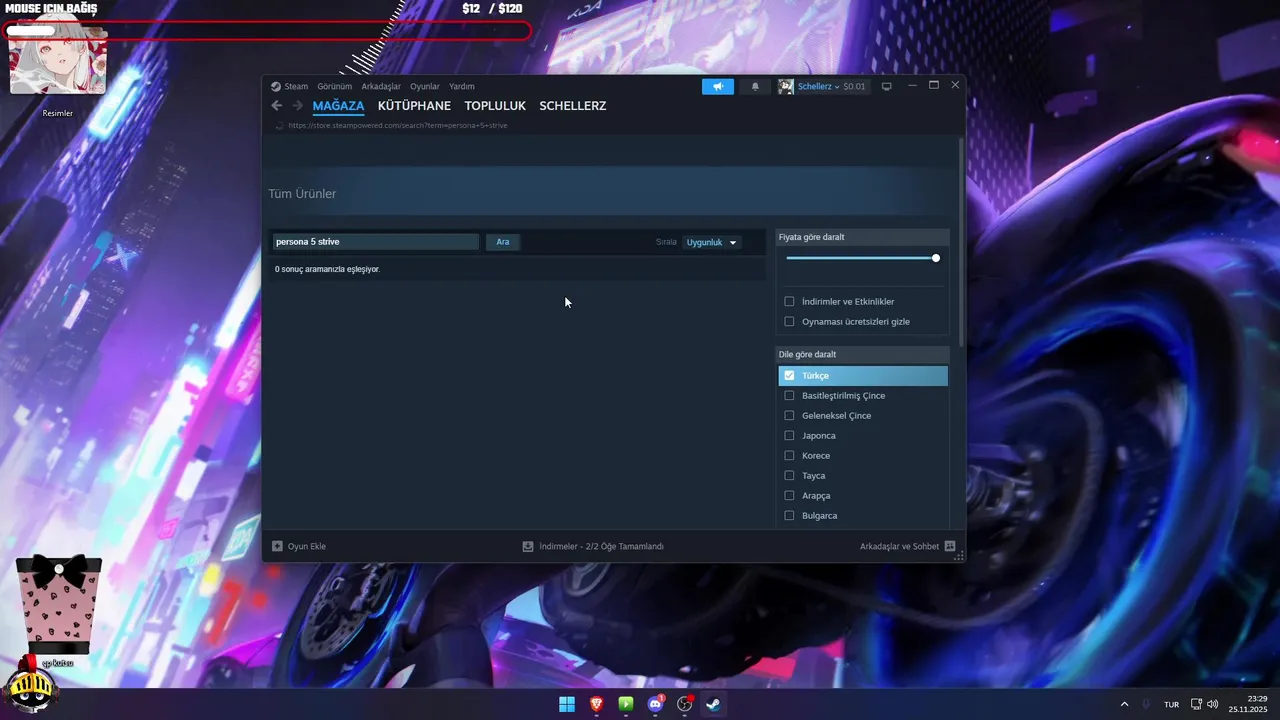Open the Oyunlar menu
The height and width of the screenshot is (720, 1280).
pyautogui.click(x=425, y=86)
